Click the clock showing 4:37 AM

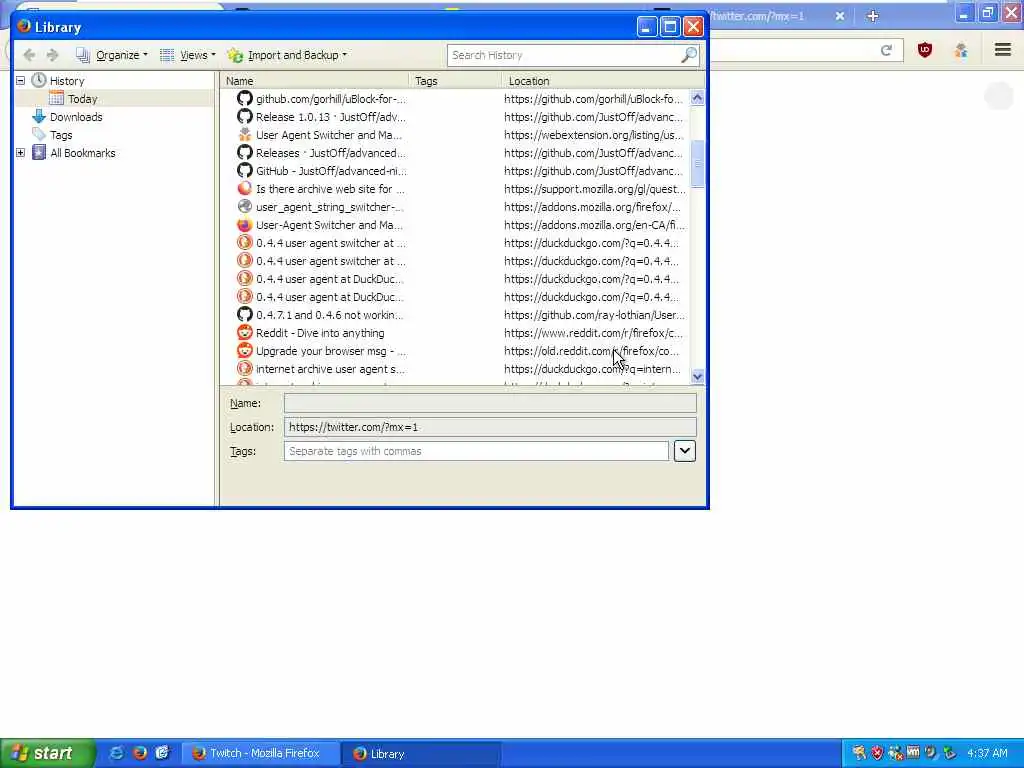(987, 753)
